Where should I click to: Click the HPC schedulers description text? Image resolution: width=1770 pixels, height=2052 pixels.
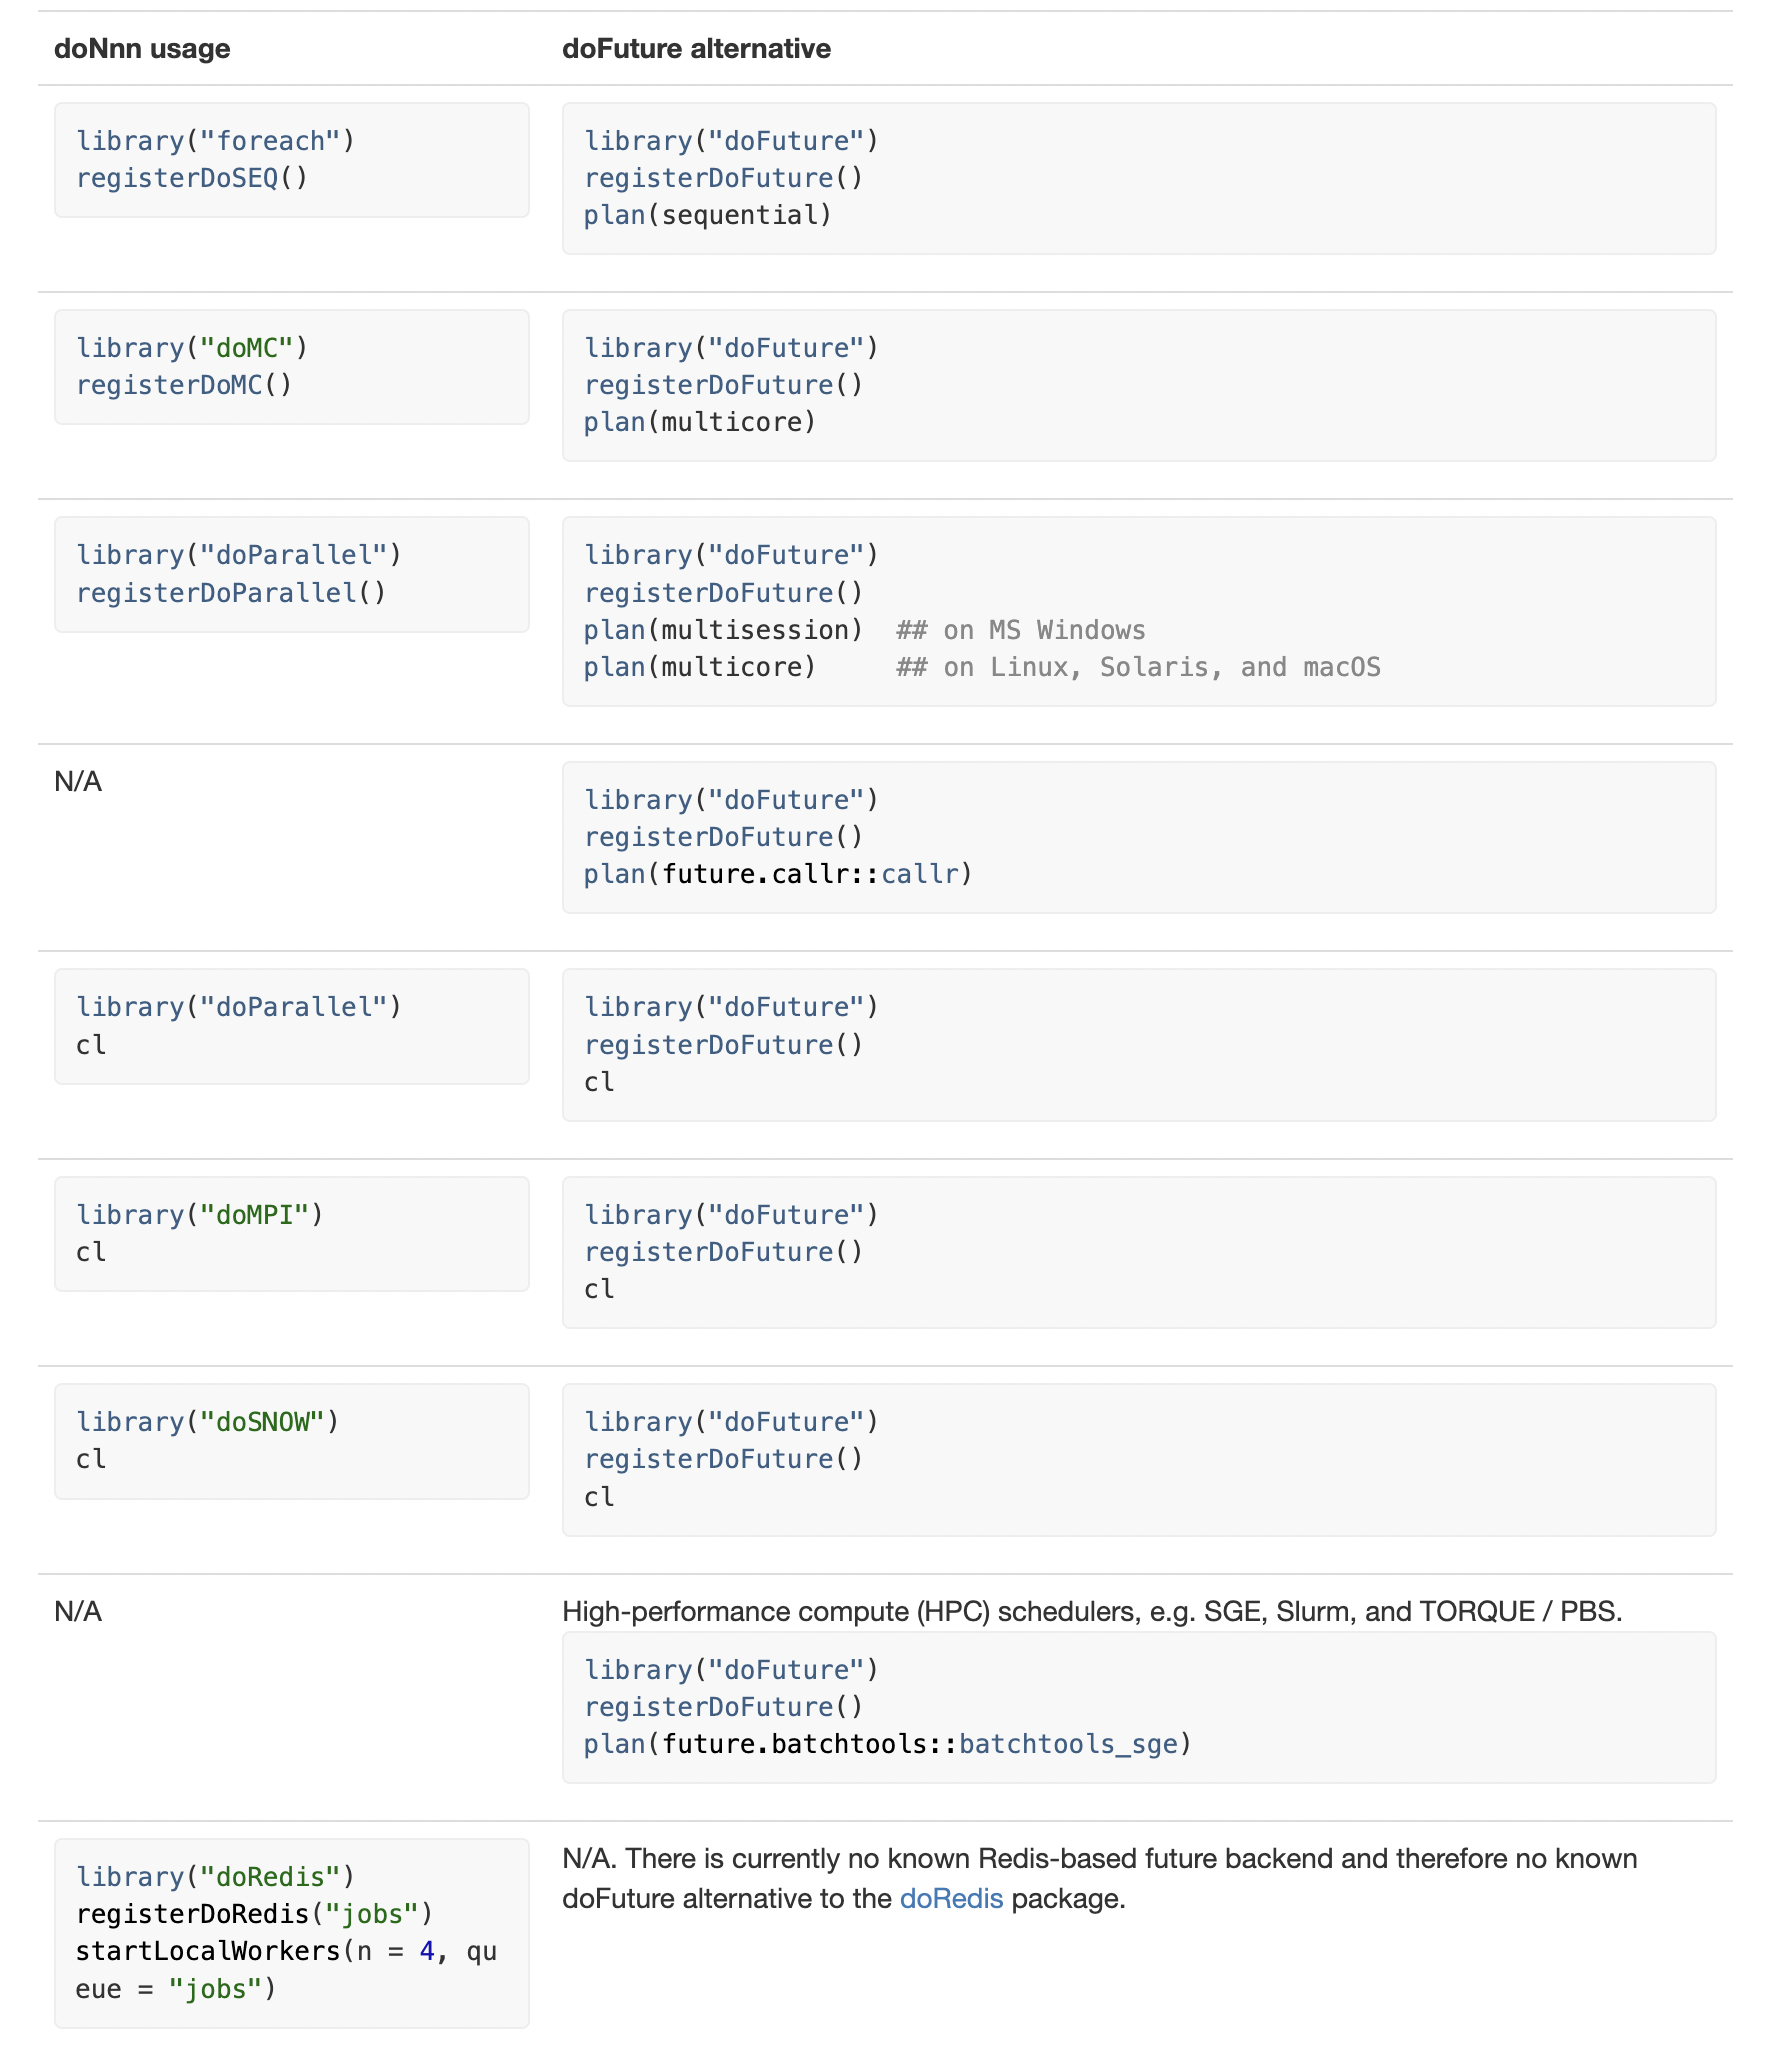1091,1611
